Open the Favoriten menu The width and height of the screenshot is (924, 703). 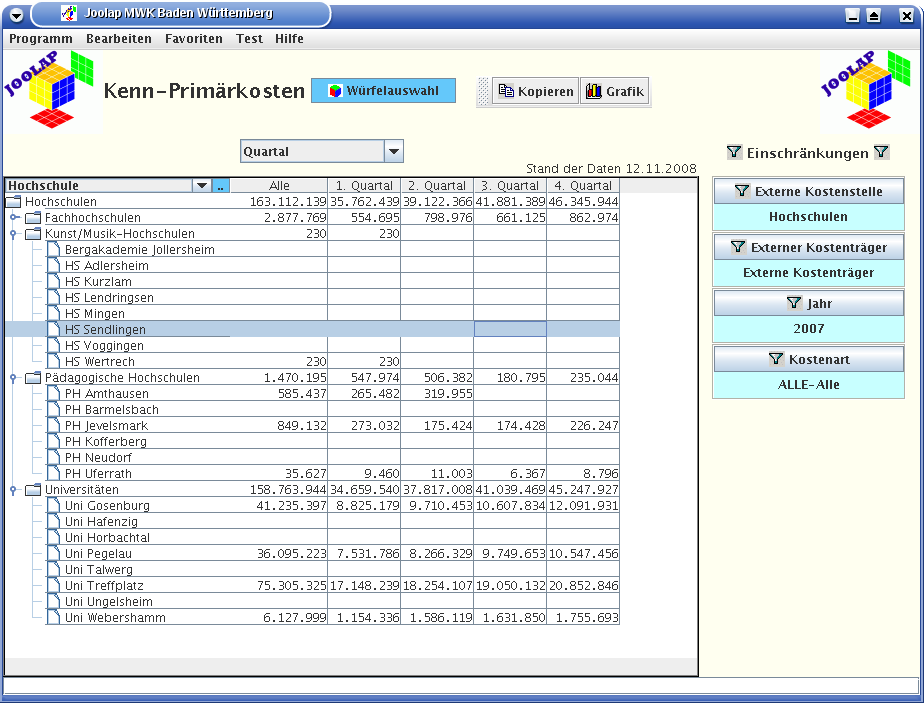[x=194, y=39]
